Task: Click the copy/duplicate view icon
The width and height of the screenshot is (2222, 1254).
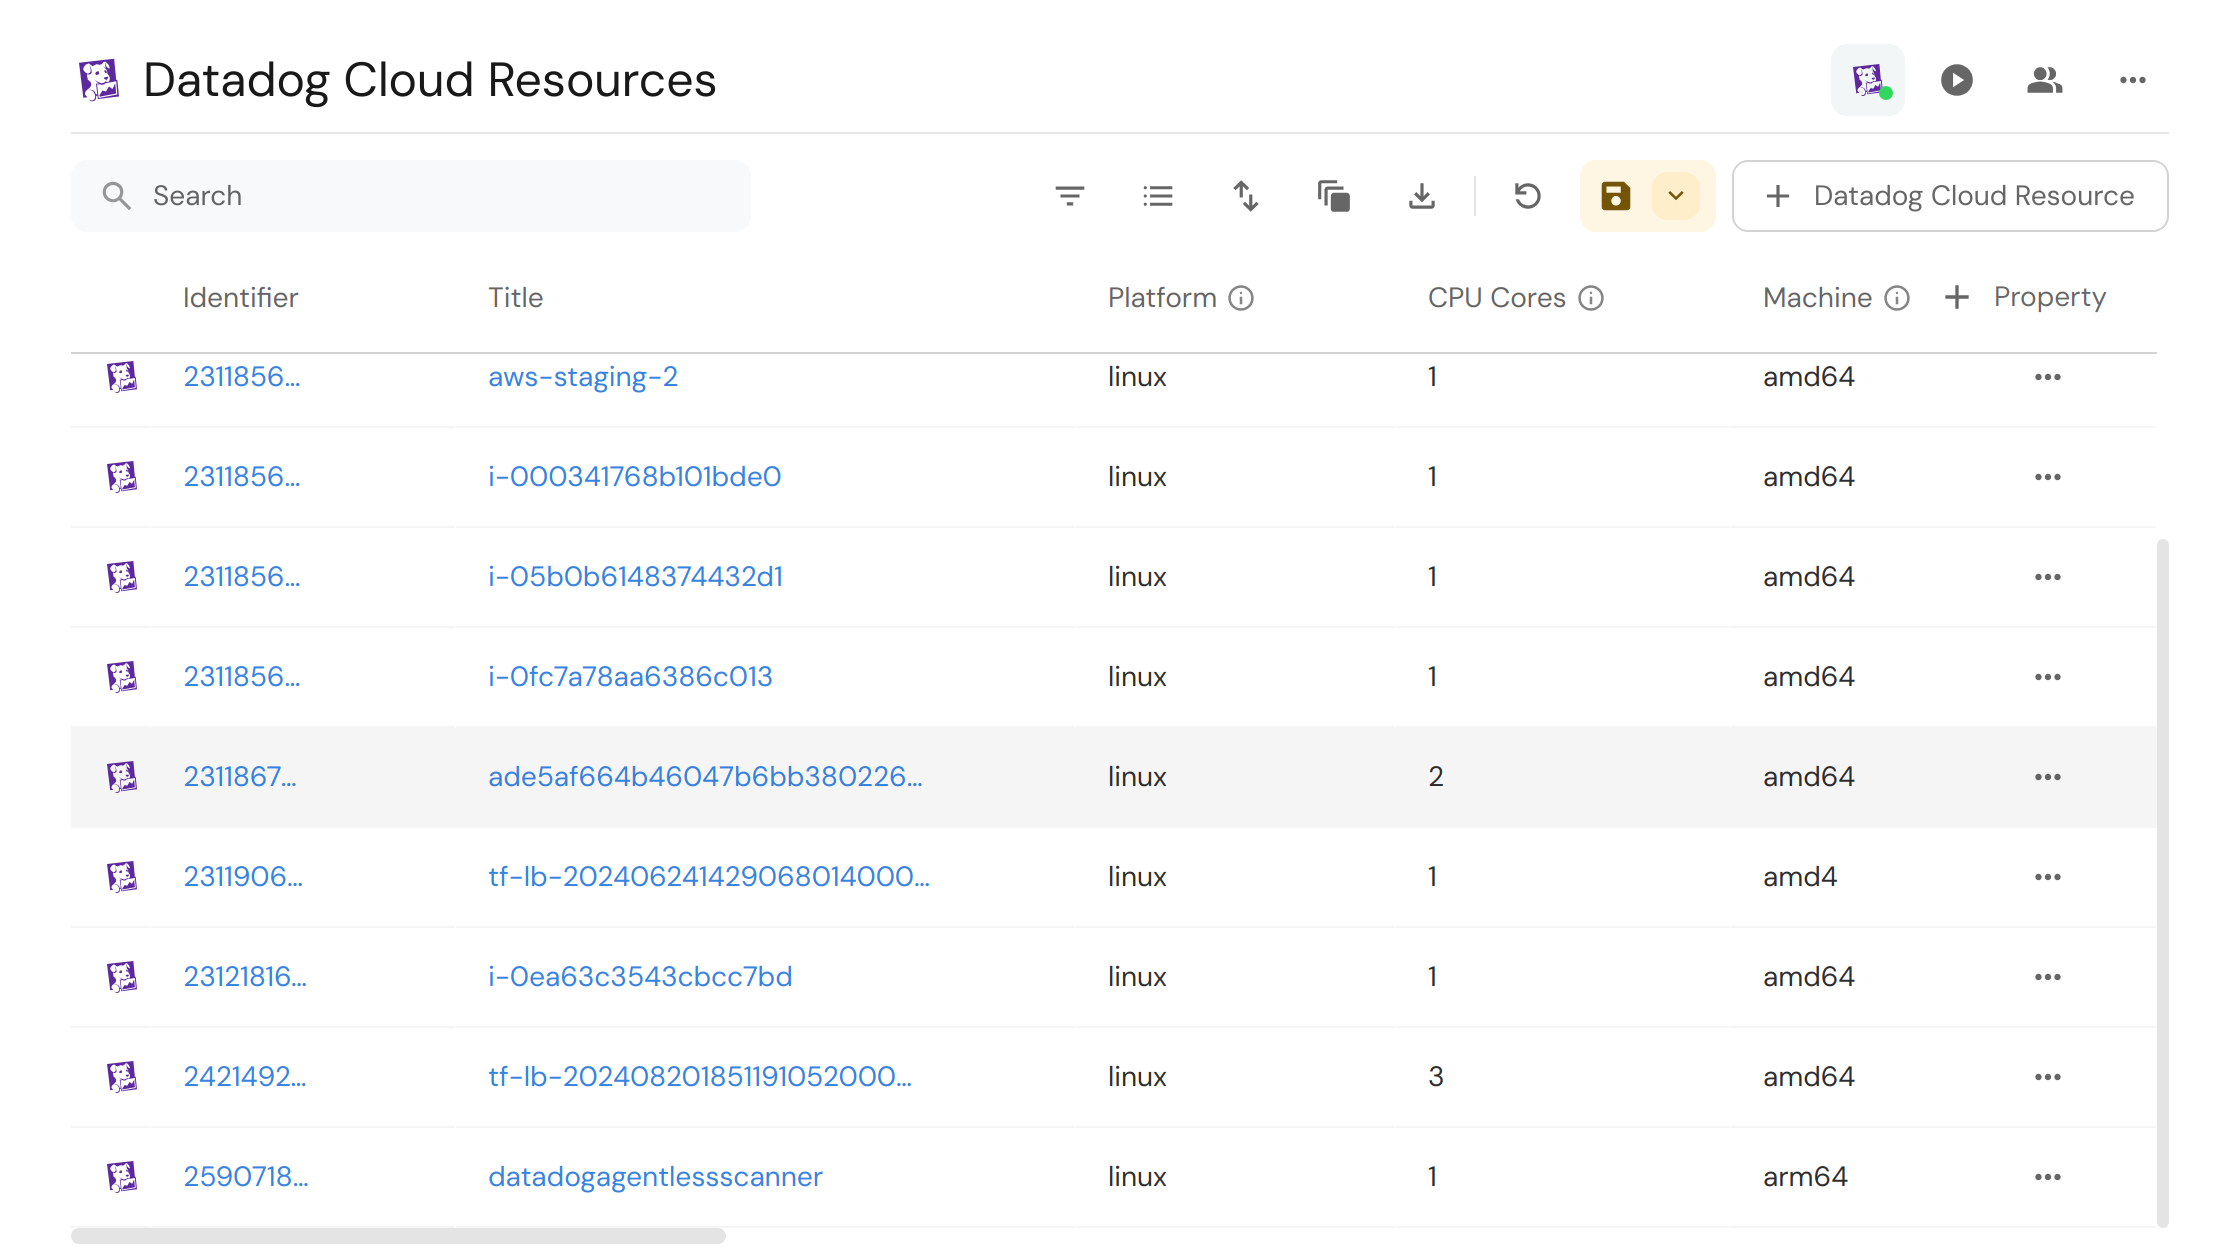Action: 1333,196
